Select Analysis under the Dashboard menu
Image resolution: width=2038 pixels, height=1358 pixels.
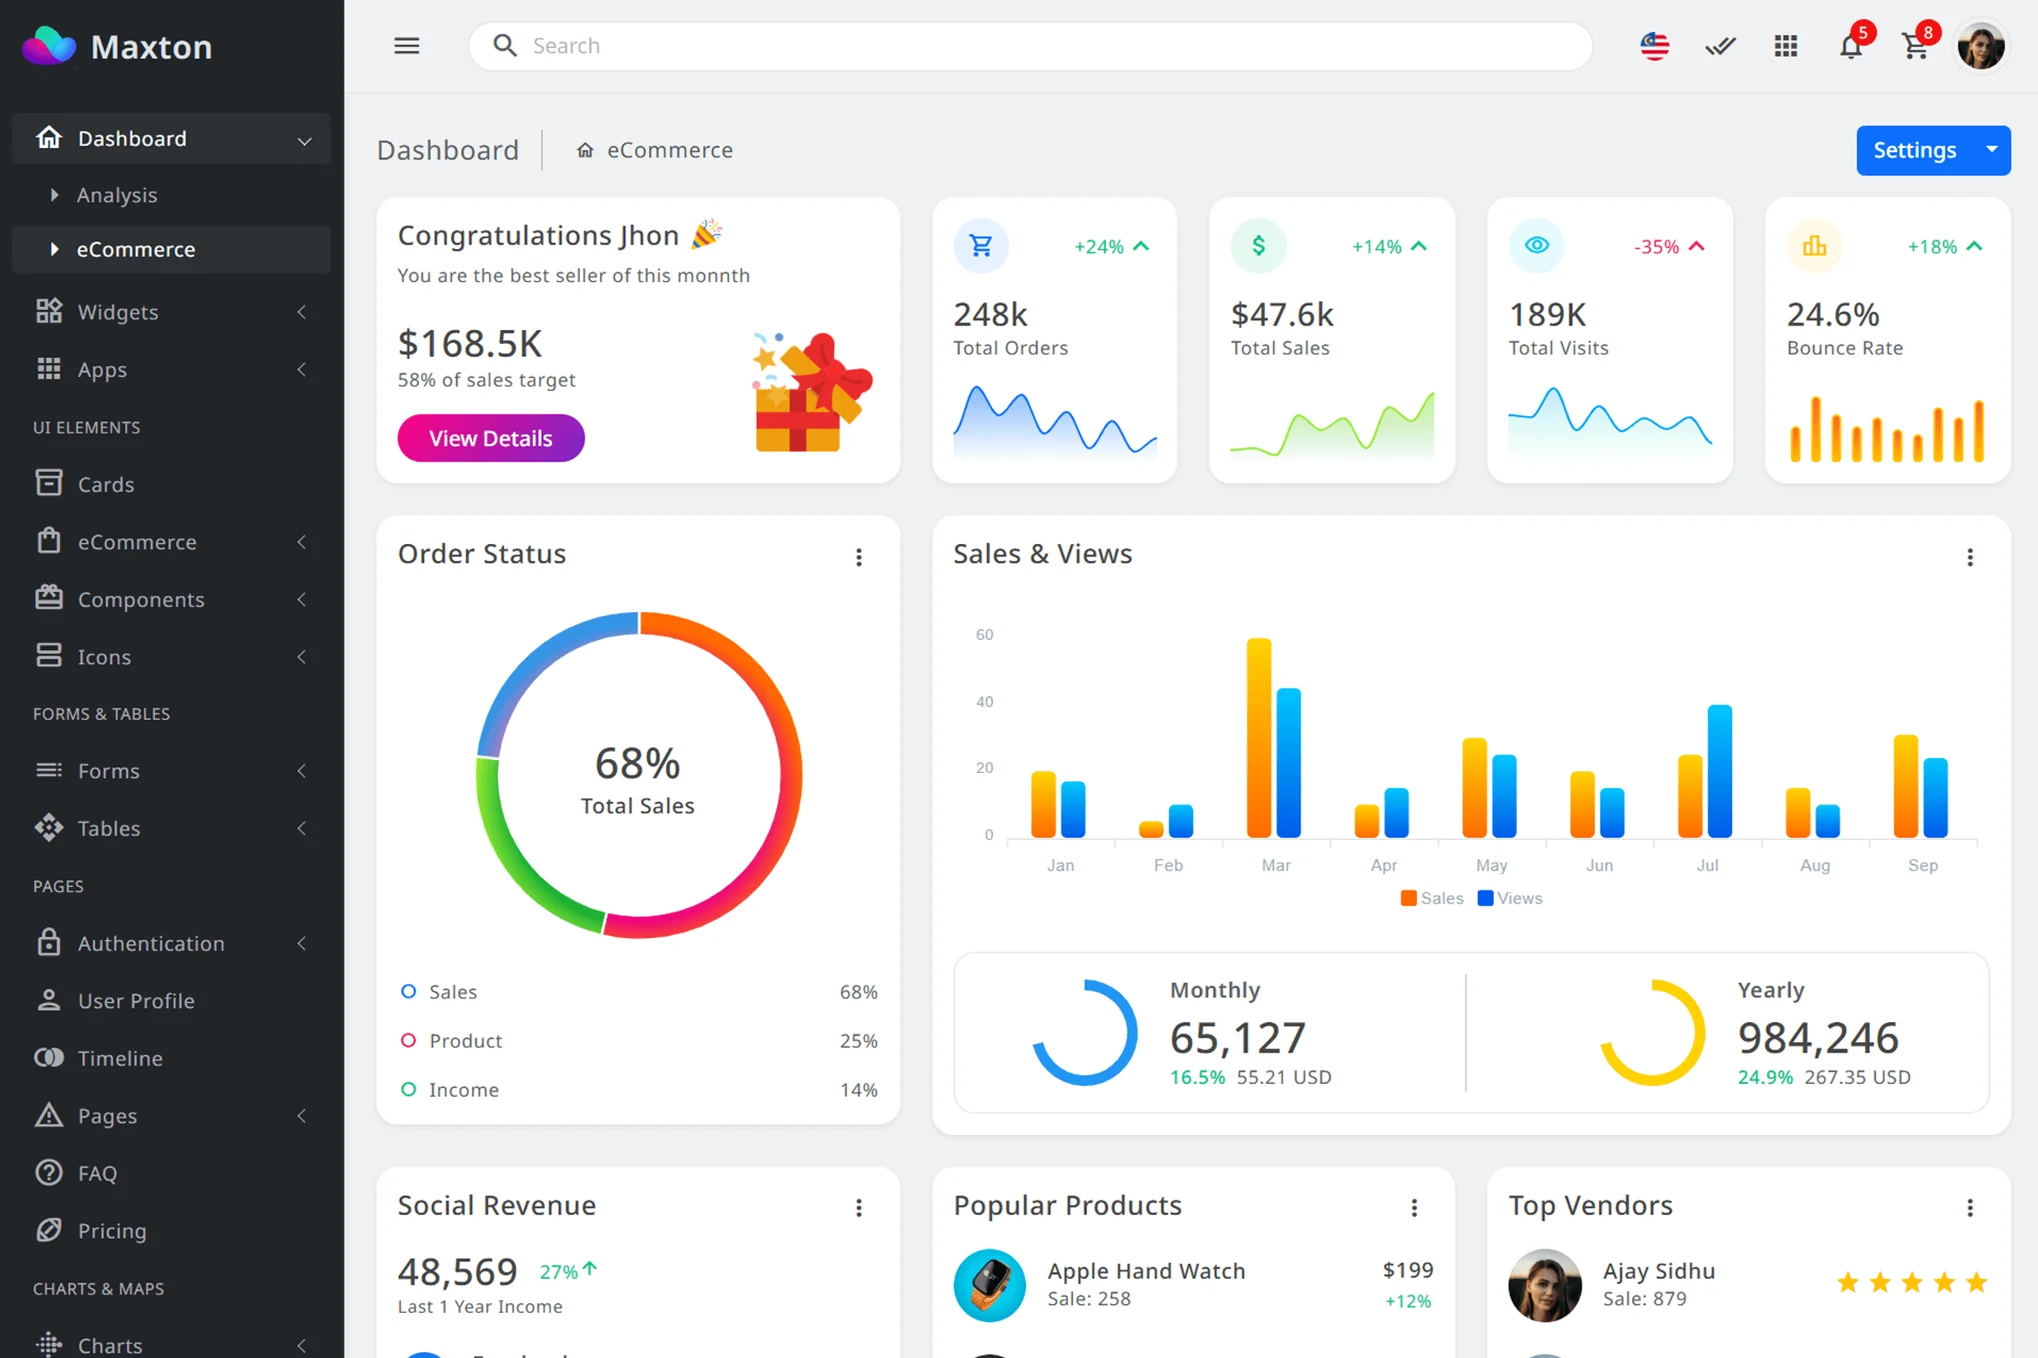[117, 195]
